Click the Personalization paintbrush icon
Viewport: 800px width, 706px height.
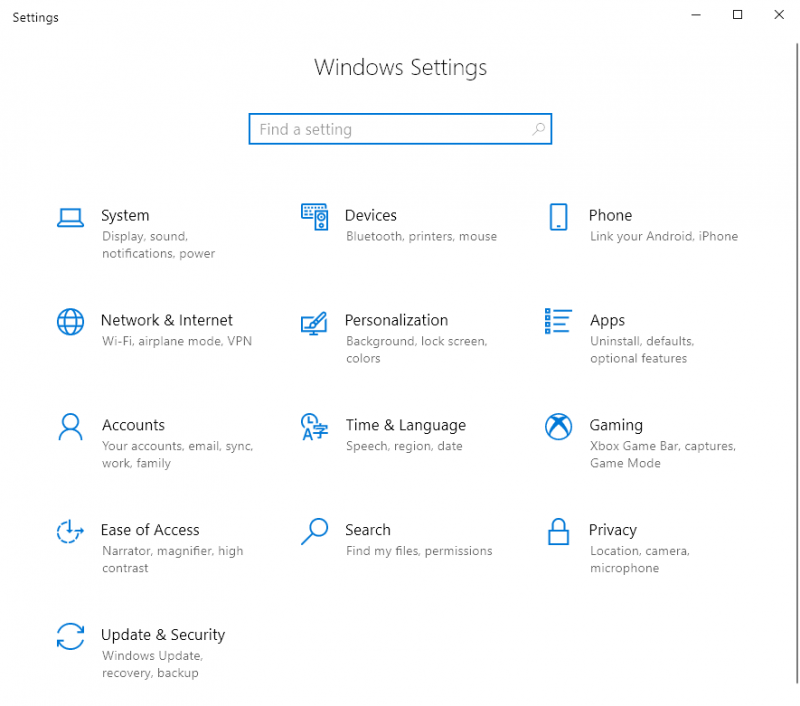click(x=314, y=323)
